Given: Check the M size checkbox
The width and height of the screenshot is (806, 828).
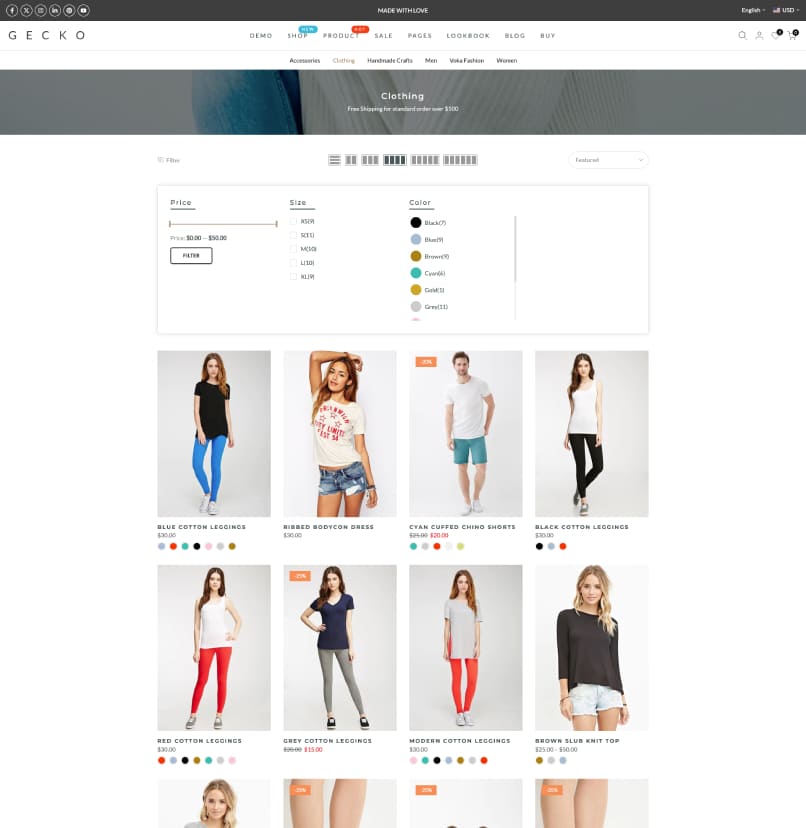Looking at the screenshot, I should pyautogui.click(x=294, y=249).
